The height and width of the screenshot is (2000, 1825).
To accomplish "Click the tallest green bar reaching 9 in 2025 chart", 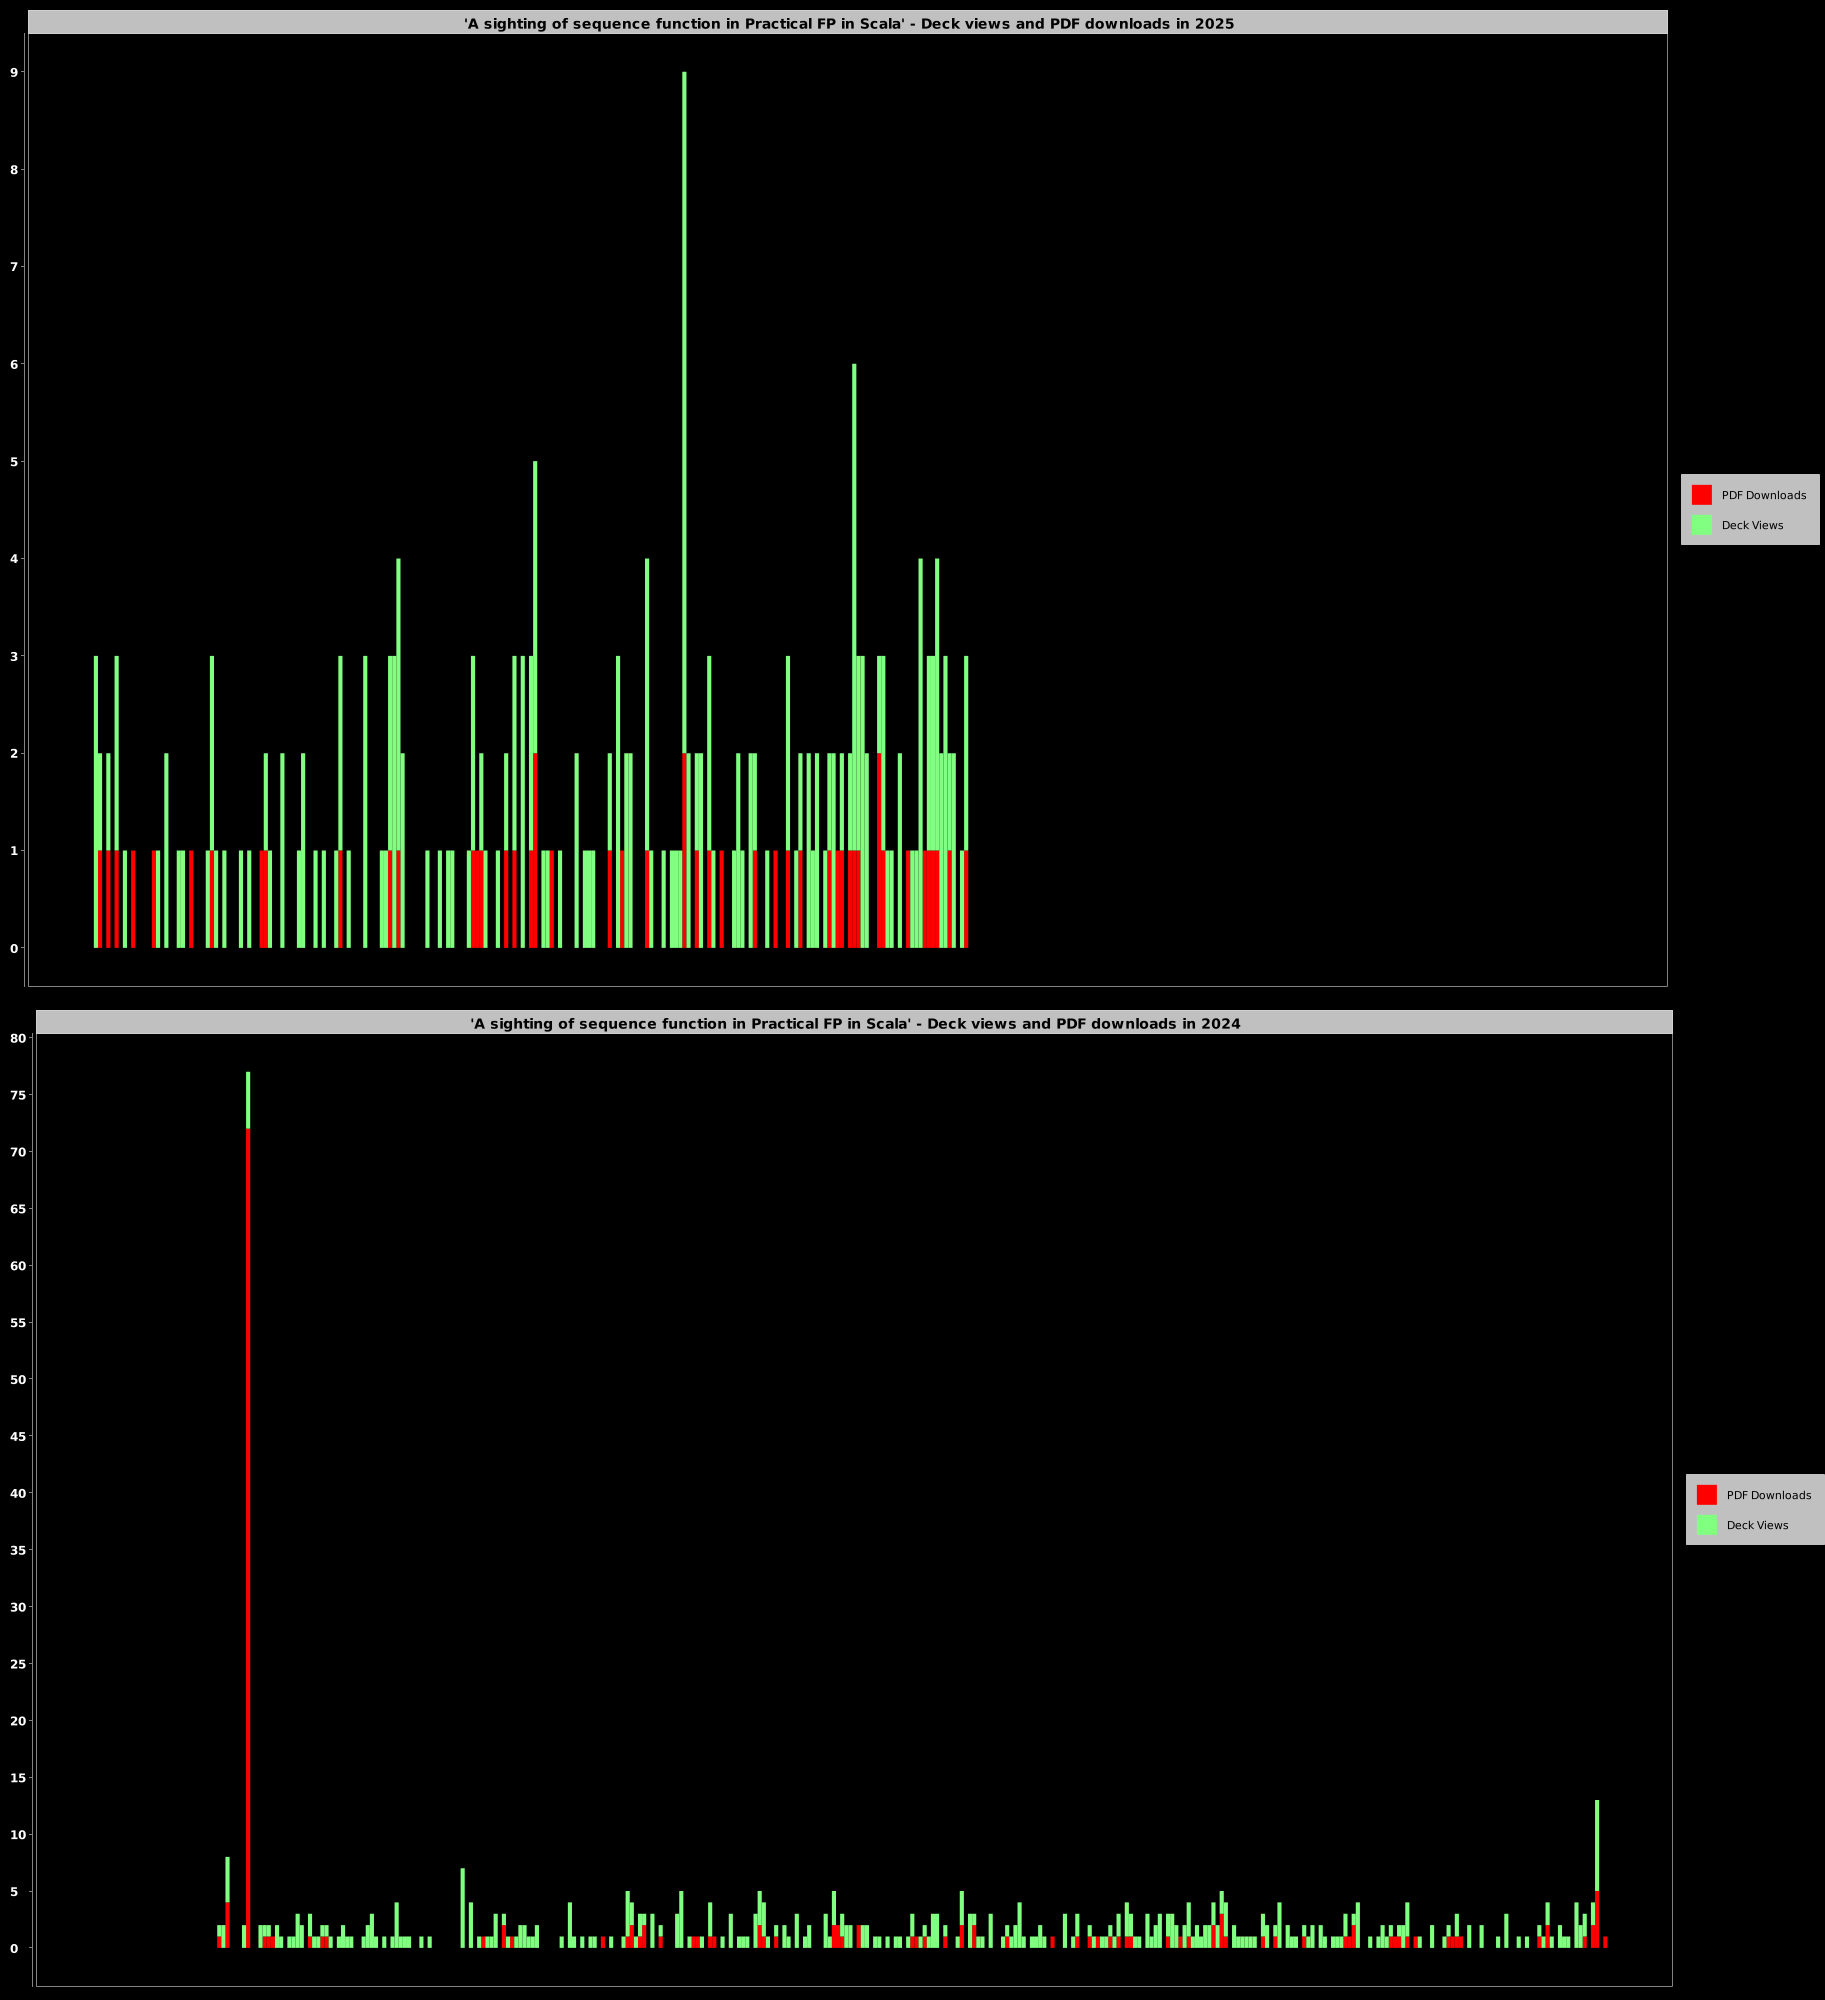I will pyautogui.click(x=684, y=400).
